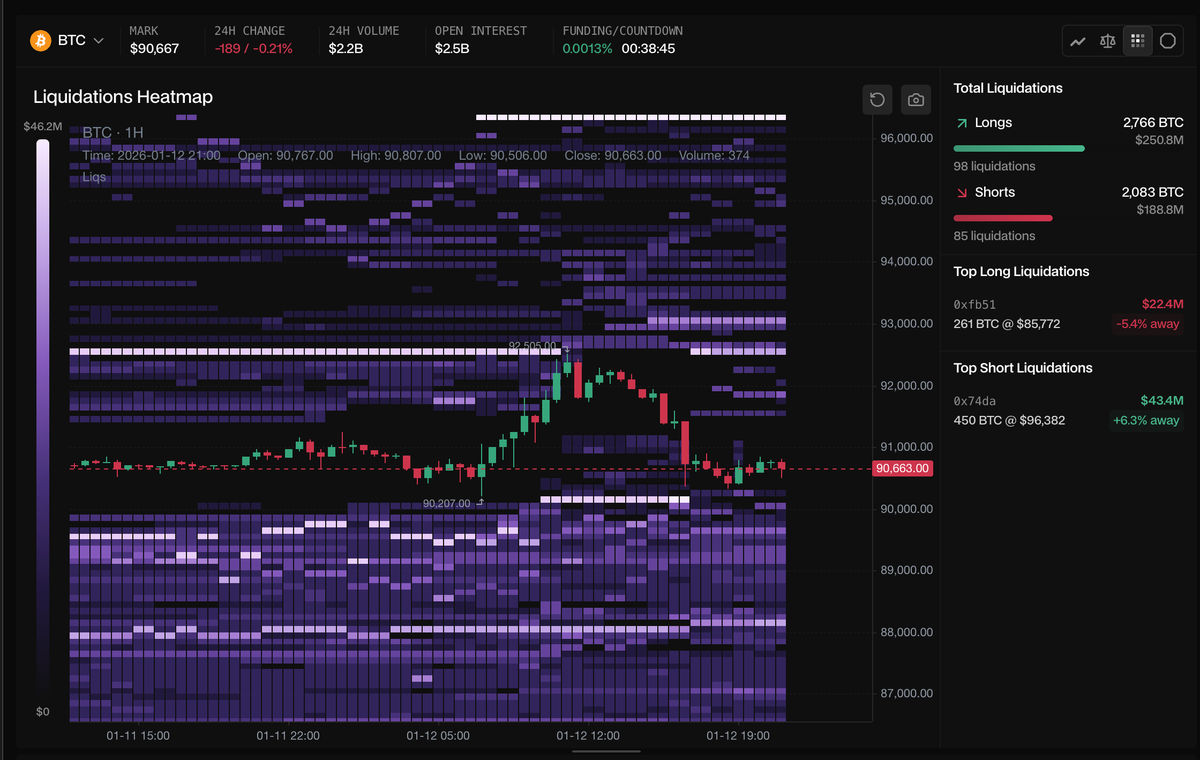The width and height of the screenshot is (1200, 760).
Task: Switch to the balance scales view icon
Action: pos(1107,41)
